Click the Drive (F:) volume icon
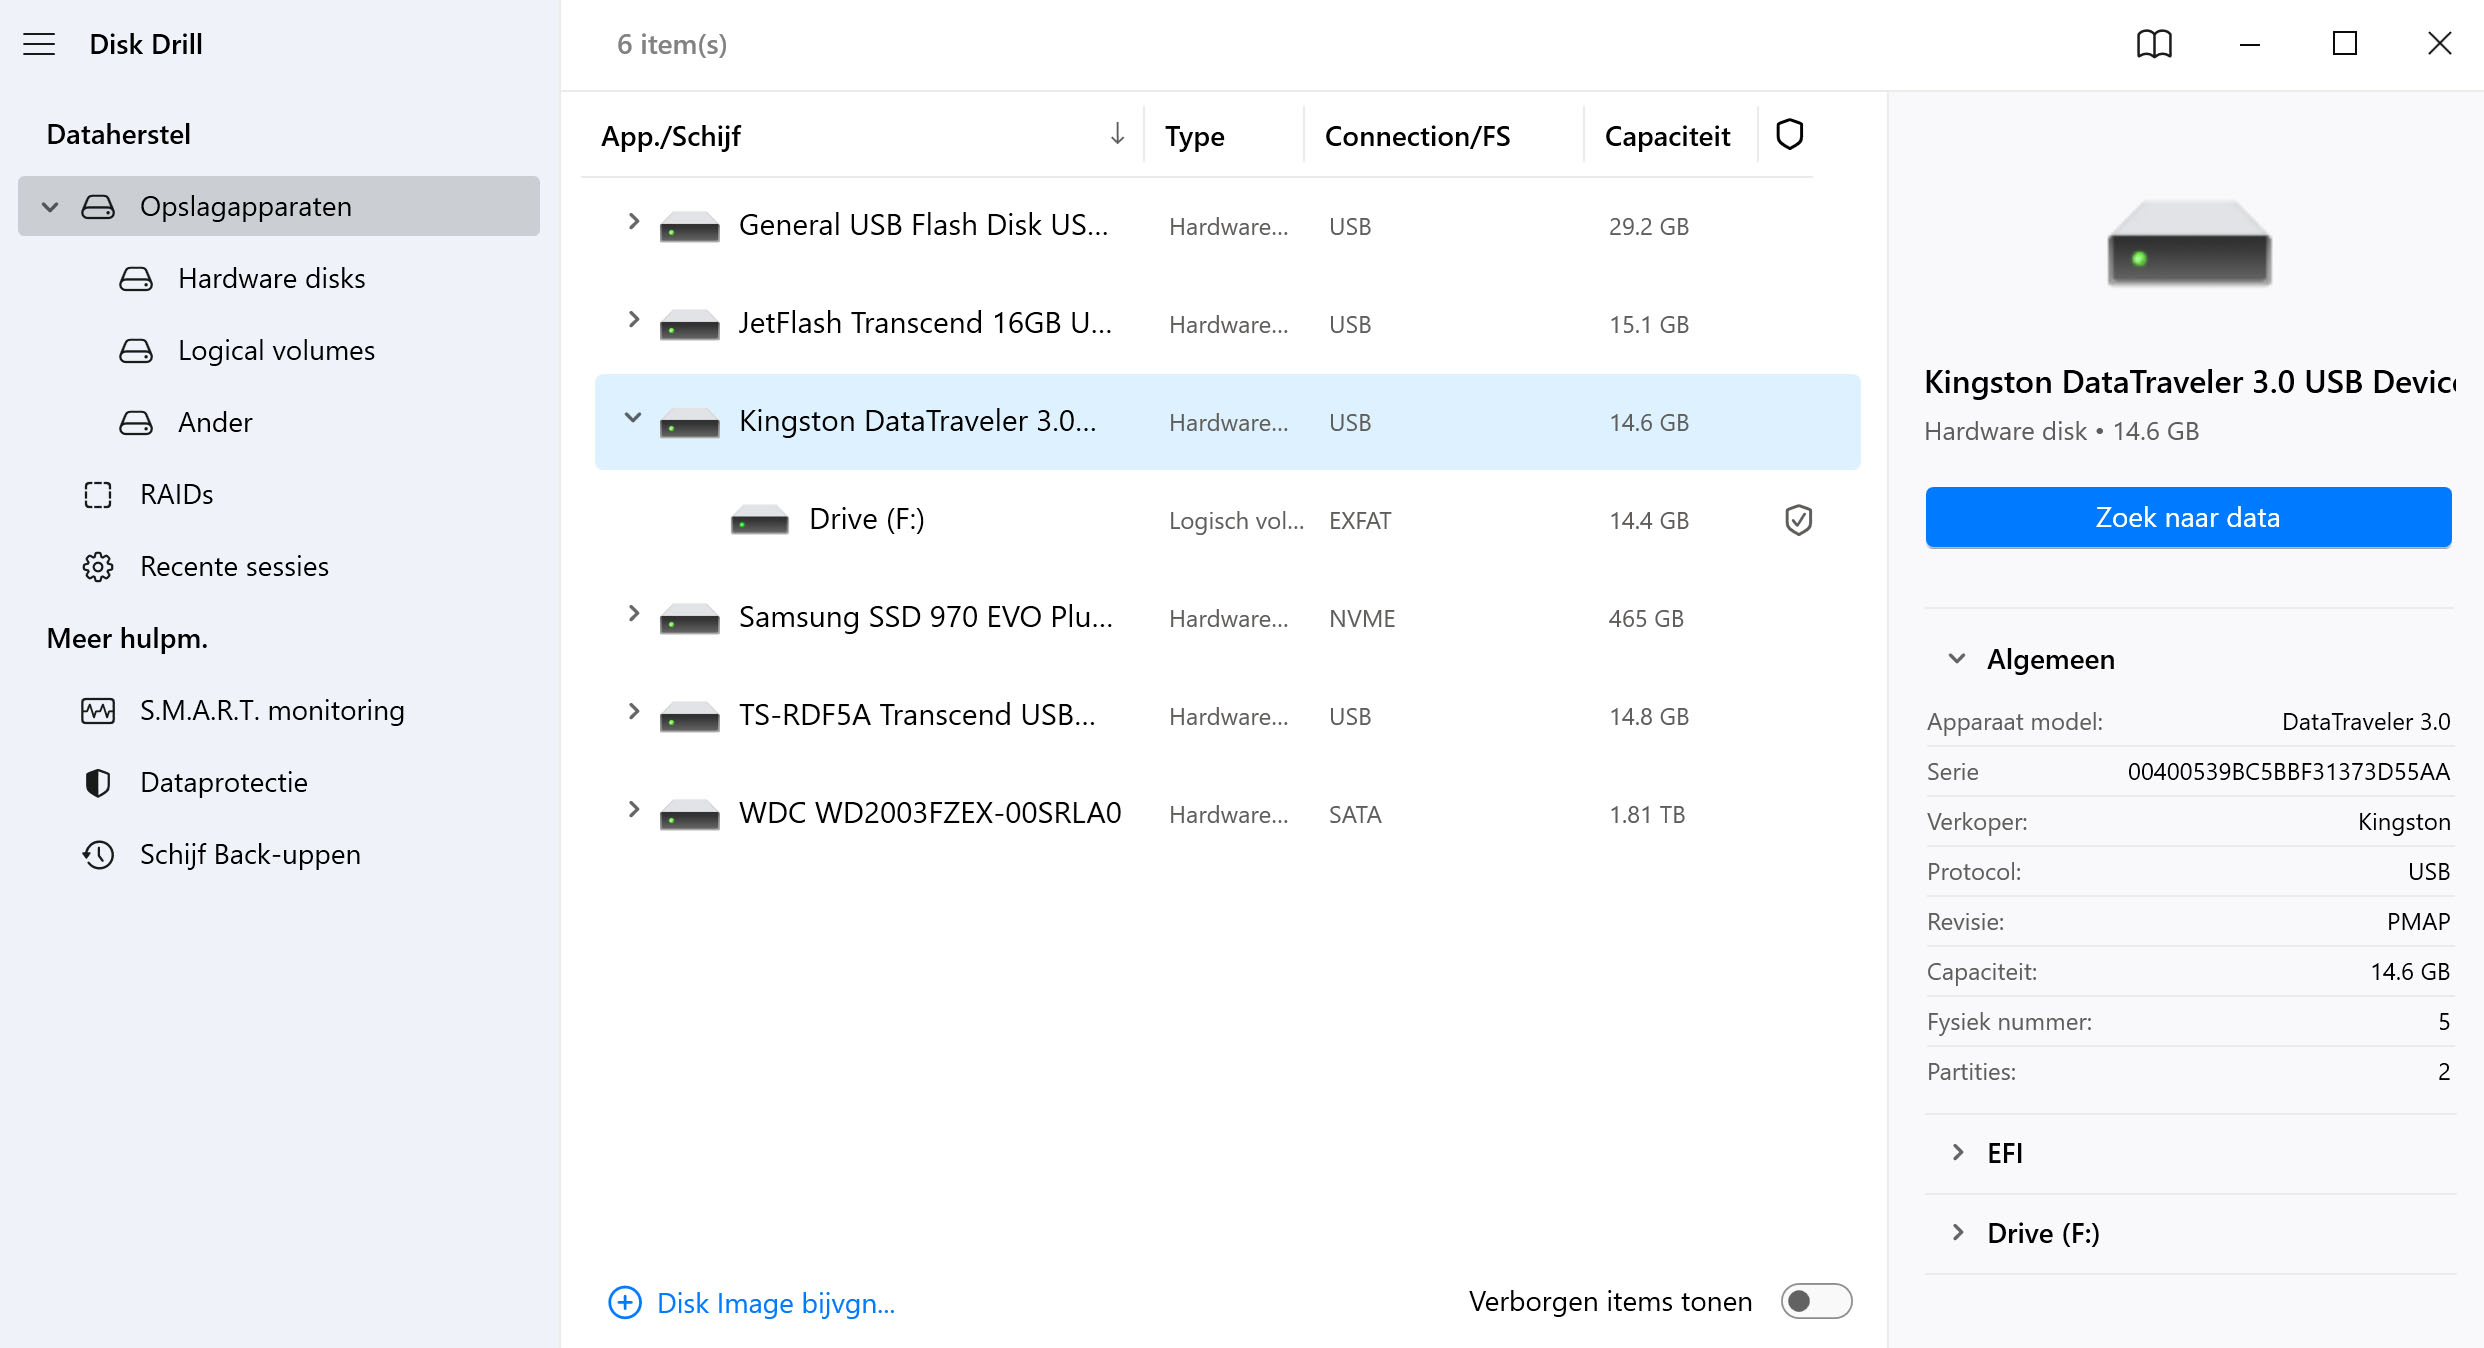Screen dimensions: 2484x1348 pos(759,521)
